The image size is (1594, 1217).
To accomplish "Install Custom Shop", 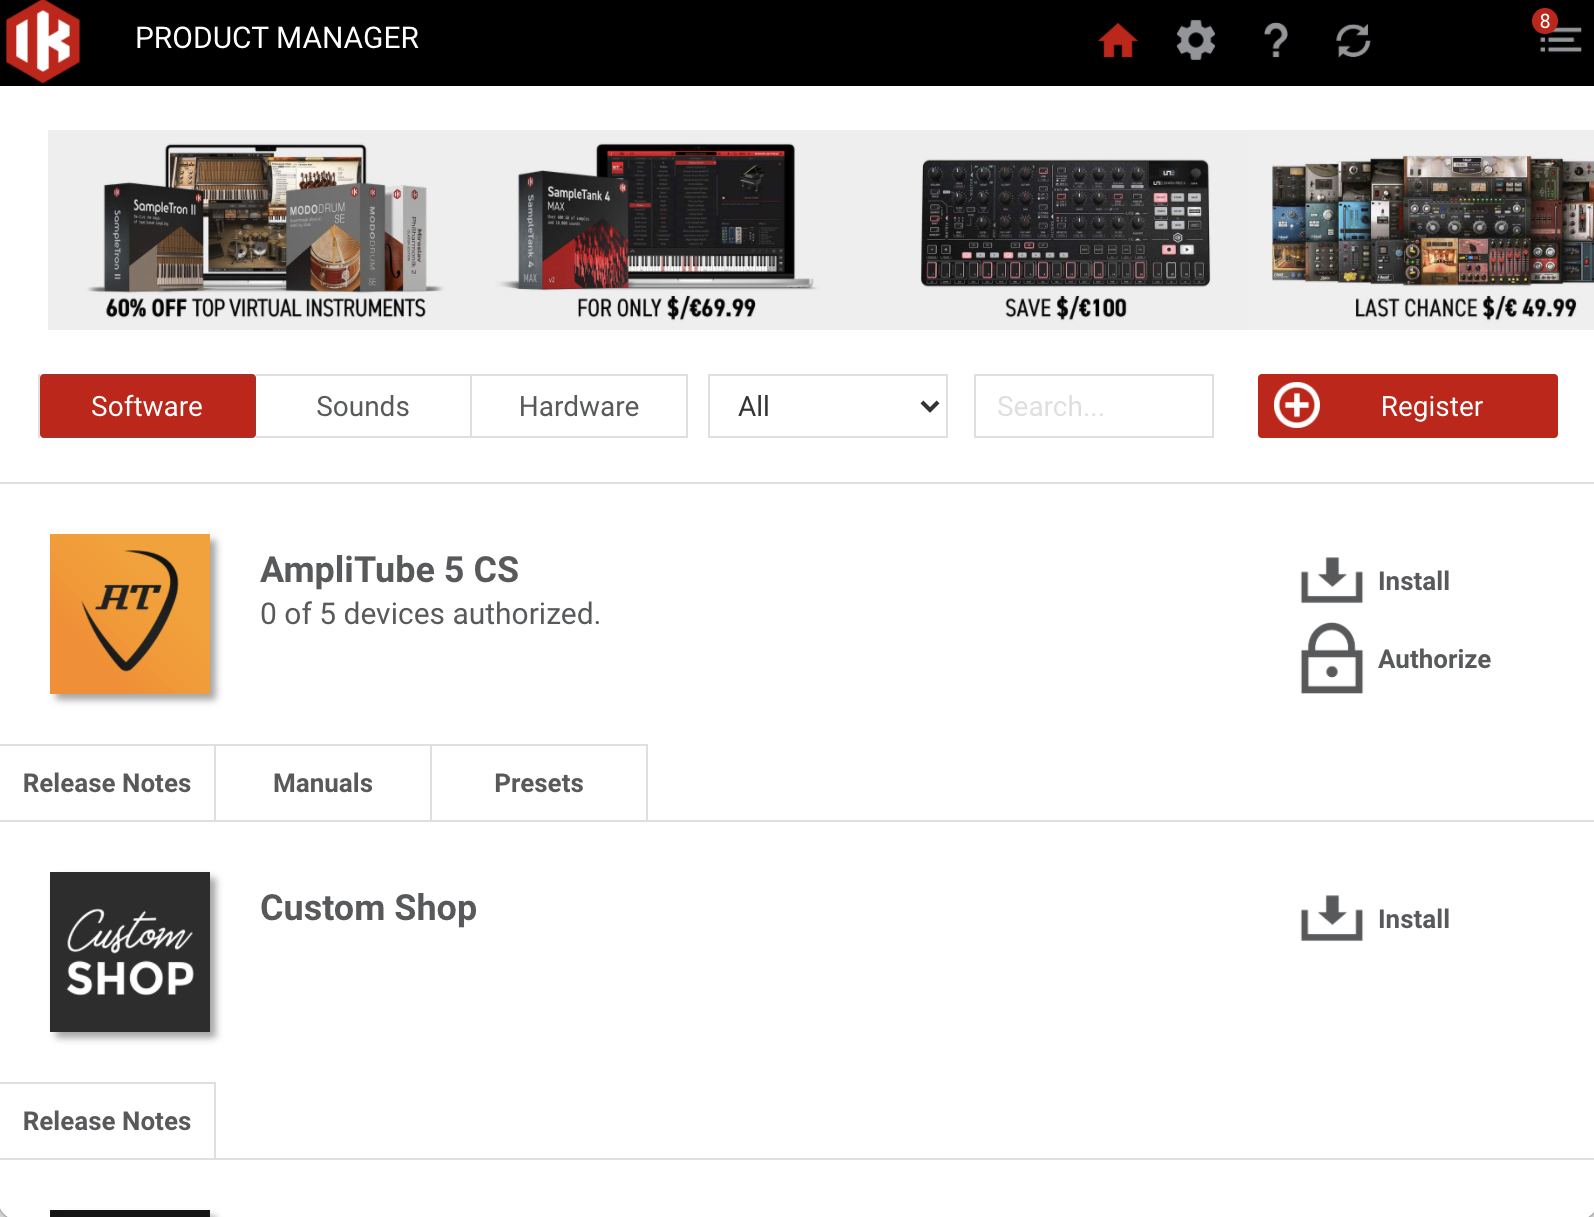I will pyautogui.click(x=1376, y=919).
